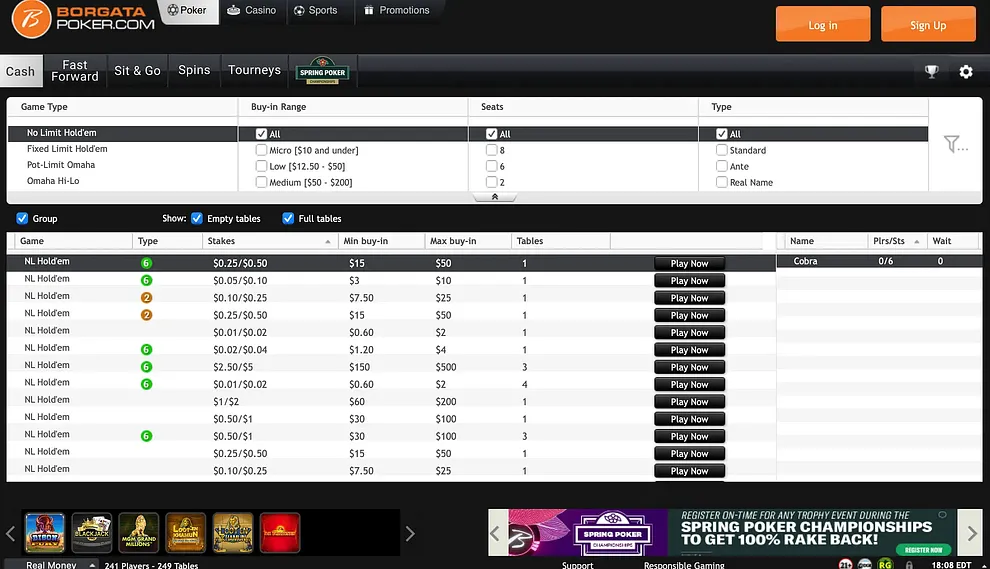Click the RG responsible gaming badge
Viewport: 990px width, 569px height.
(x=885, y=564)
